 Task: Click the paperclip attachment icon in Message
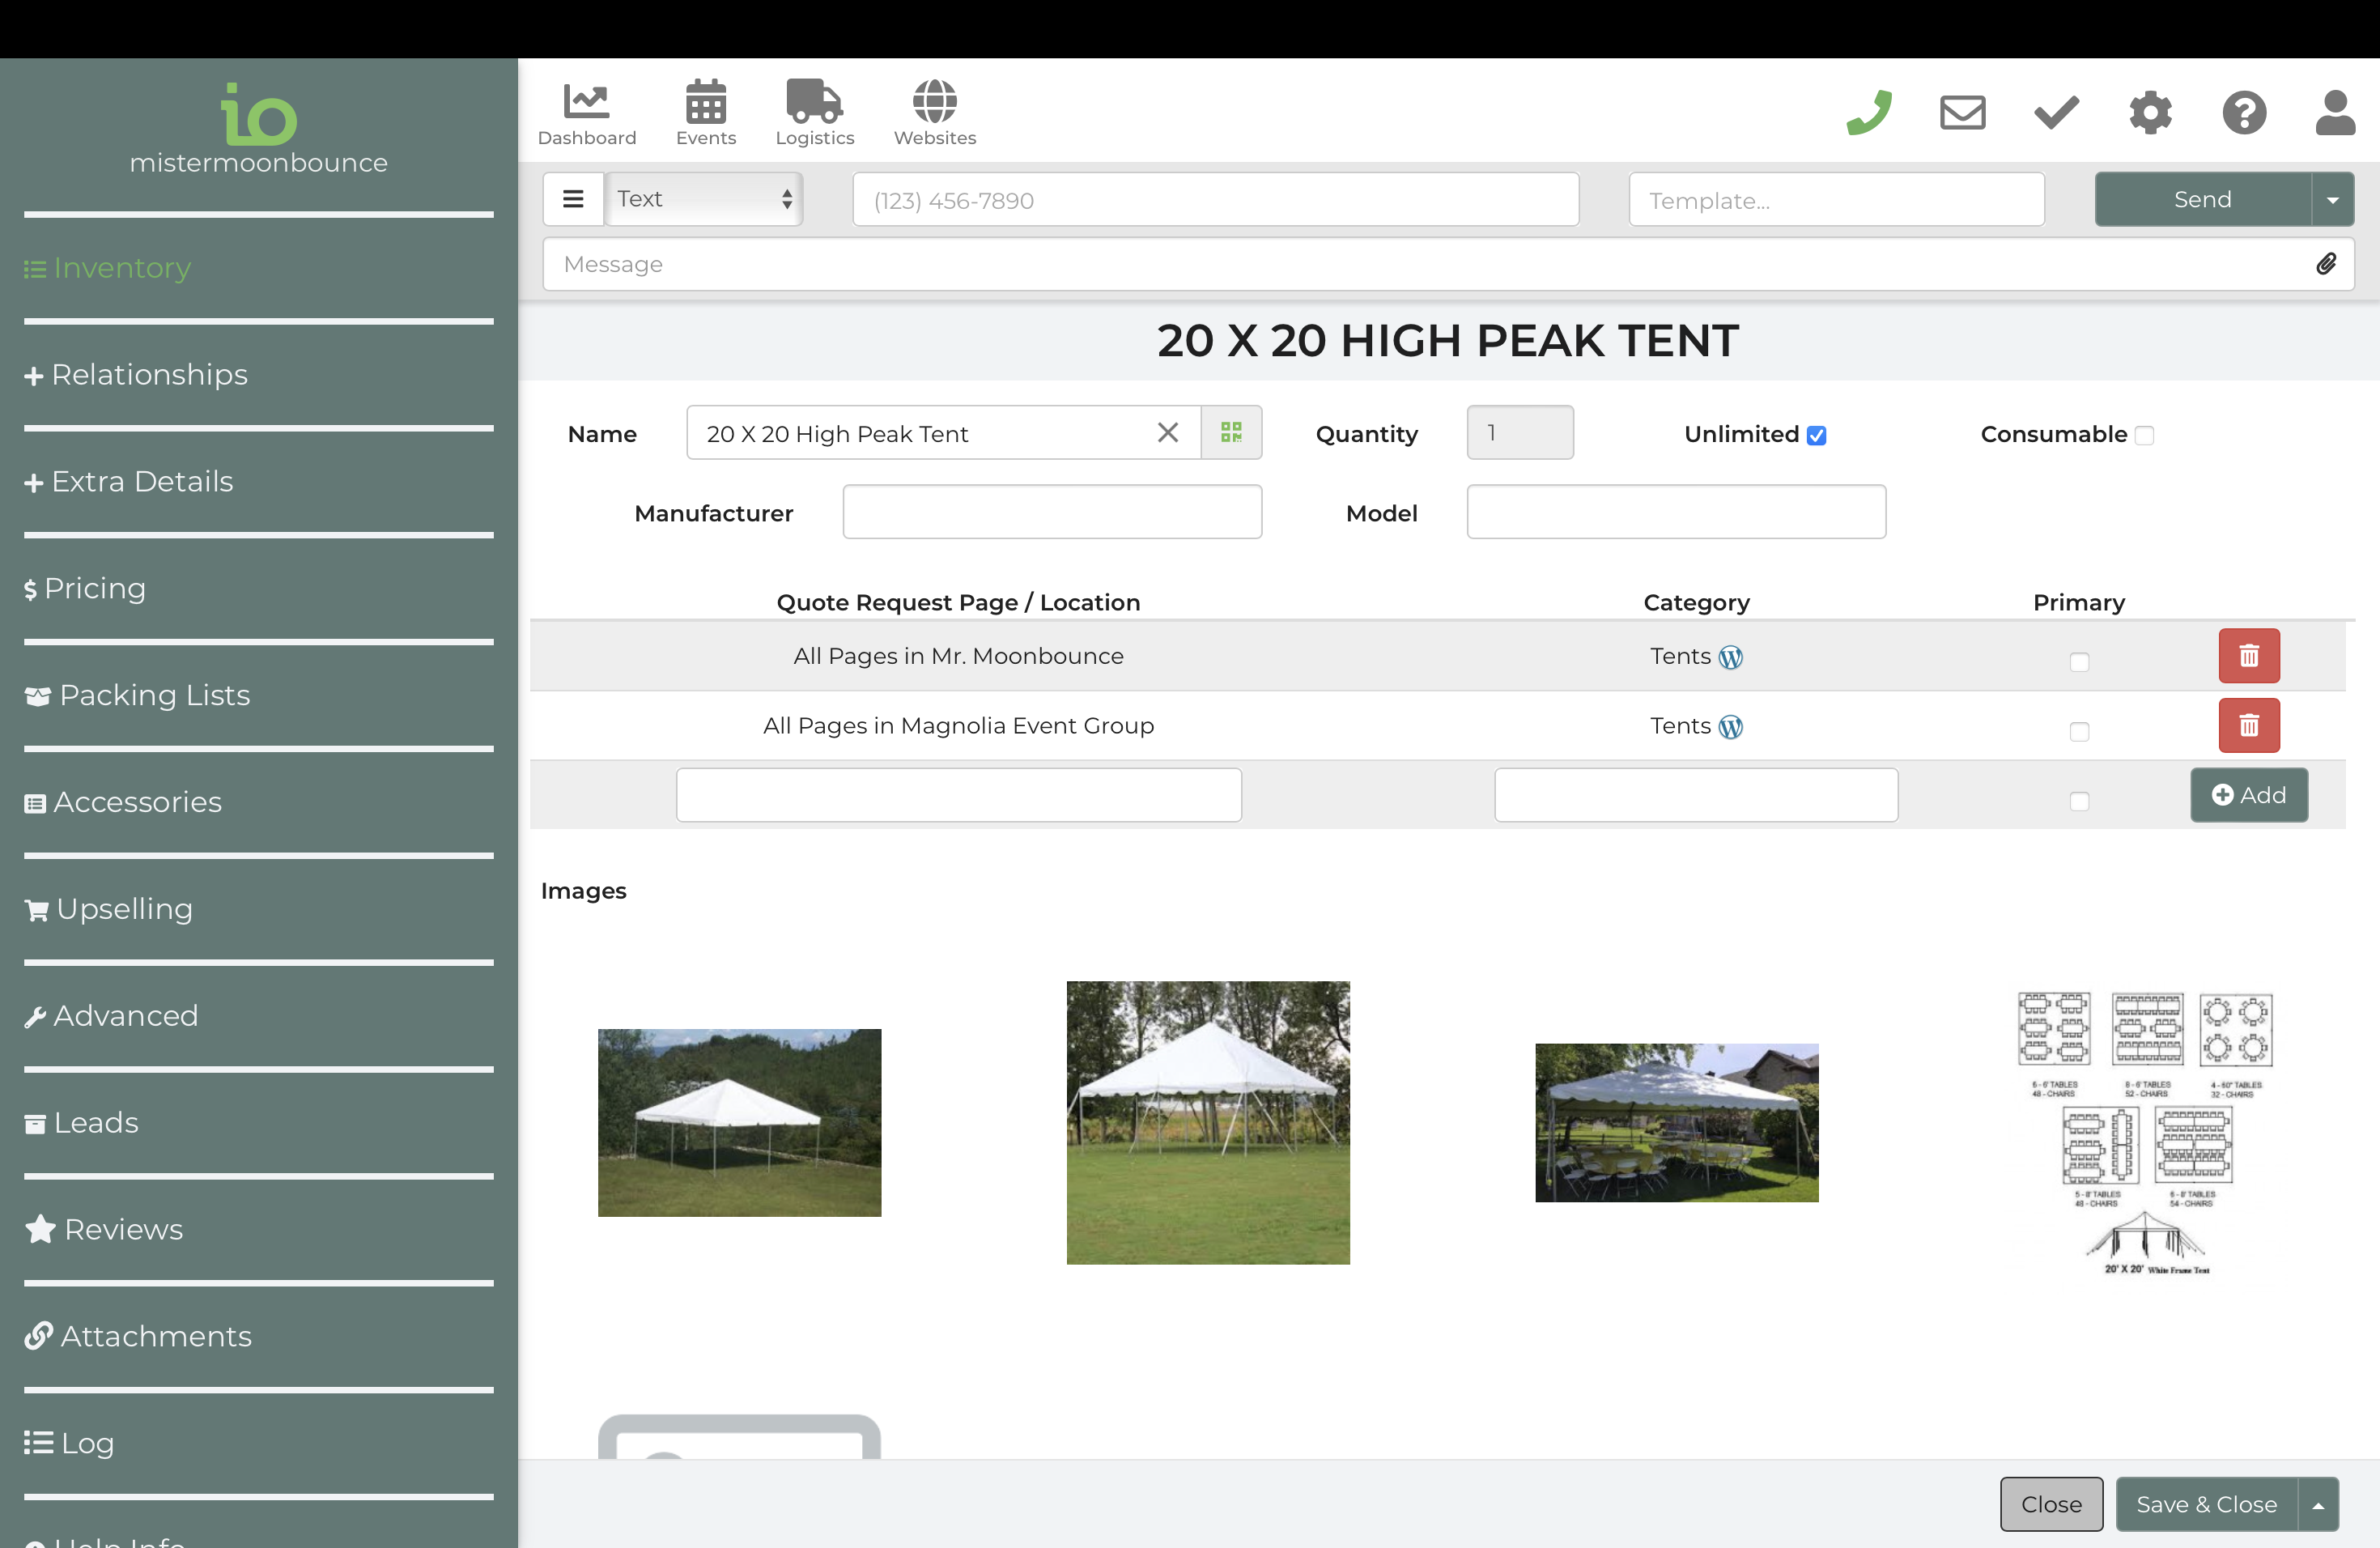point(2326,264)
